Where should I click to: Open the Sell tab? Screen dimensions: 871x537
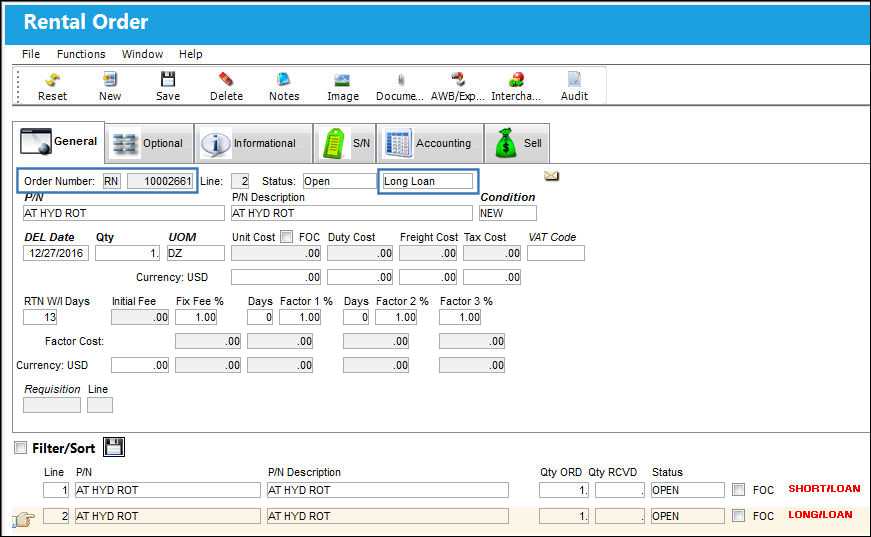517,143
